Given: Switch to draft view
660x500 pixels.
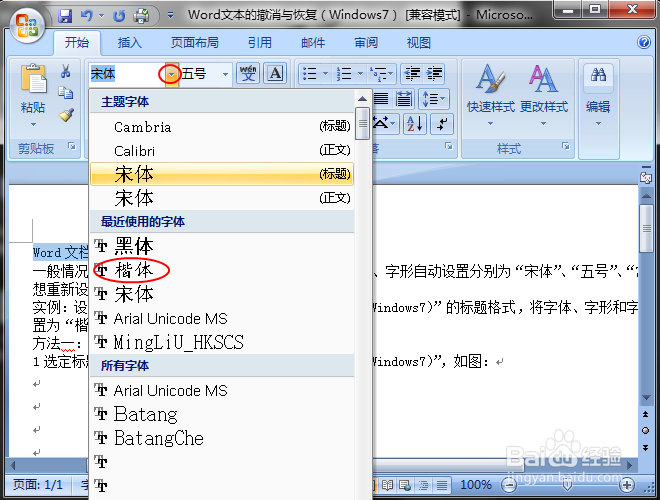Looking at the screenshot, I should 442,485.
